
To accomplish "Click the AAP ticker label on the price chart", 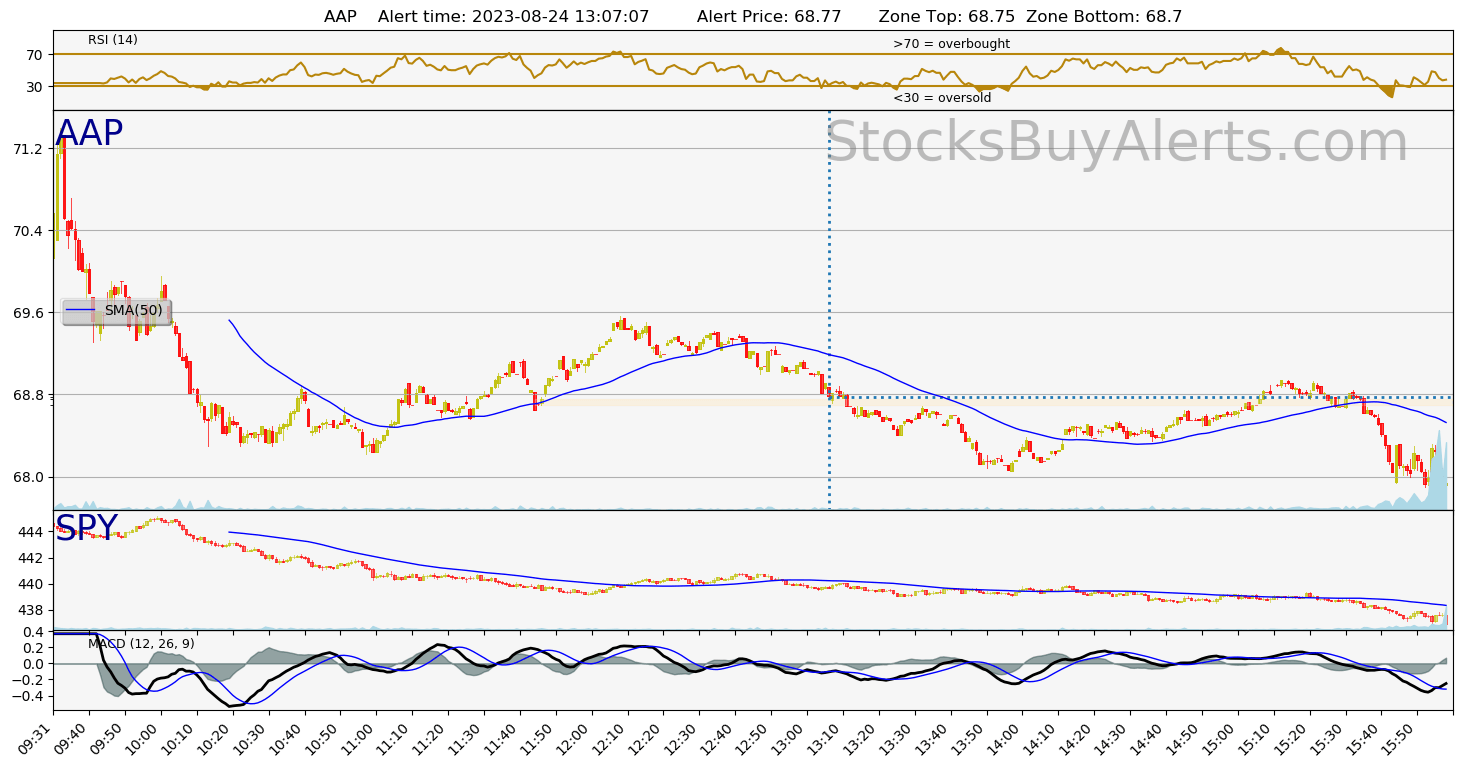I will 89,134.
